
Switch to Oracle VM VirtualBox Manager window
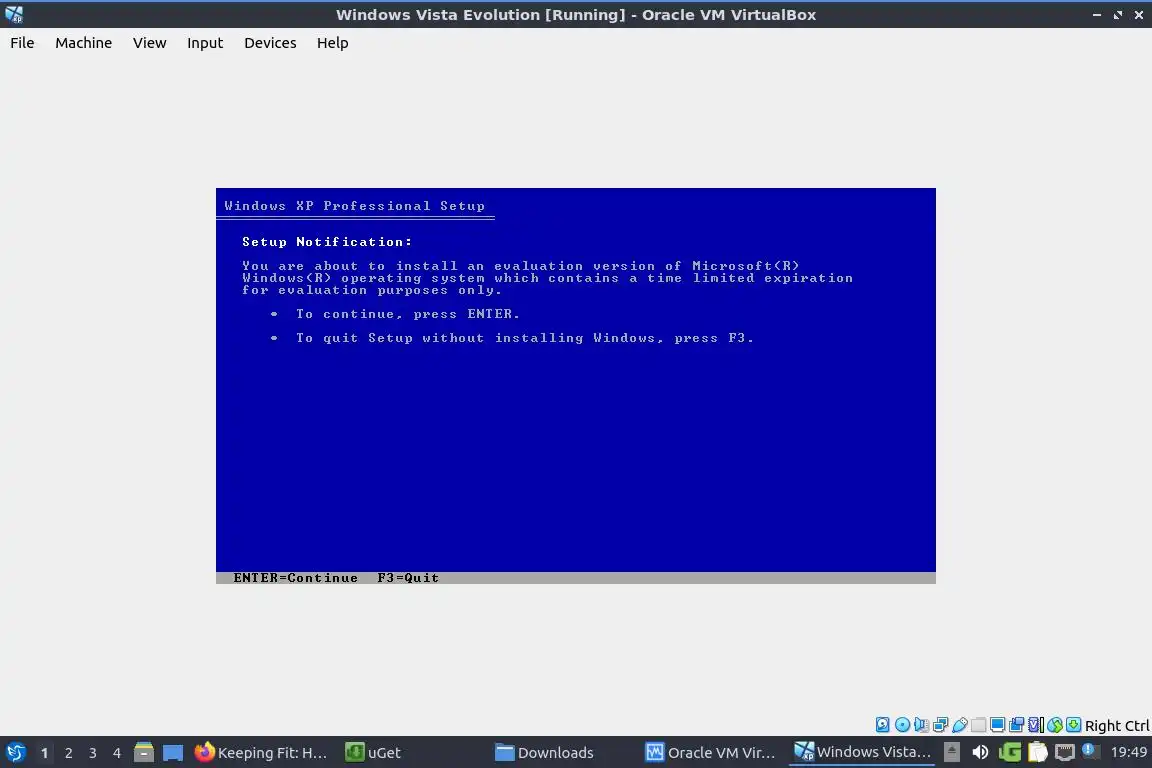point(710,752)
